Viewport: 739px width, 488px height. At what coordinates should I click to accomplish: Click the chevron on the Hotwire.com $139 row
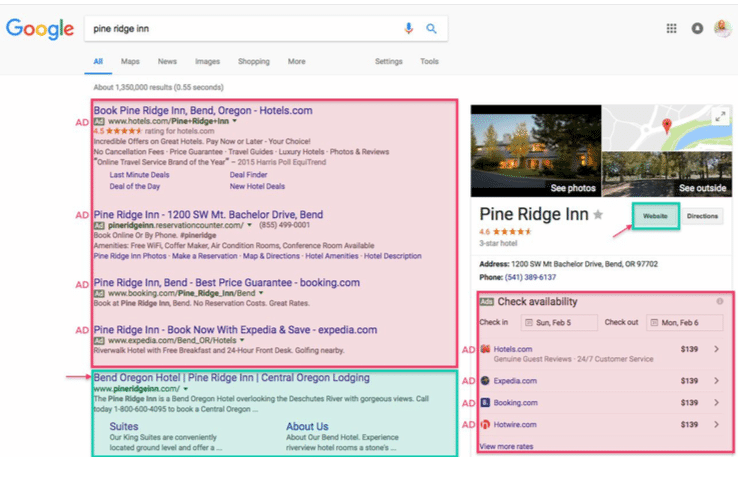coord(716,424)
